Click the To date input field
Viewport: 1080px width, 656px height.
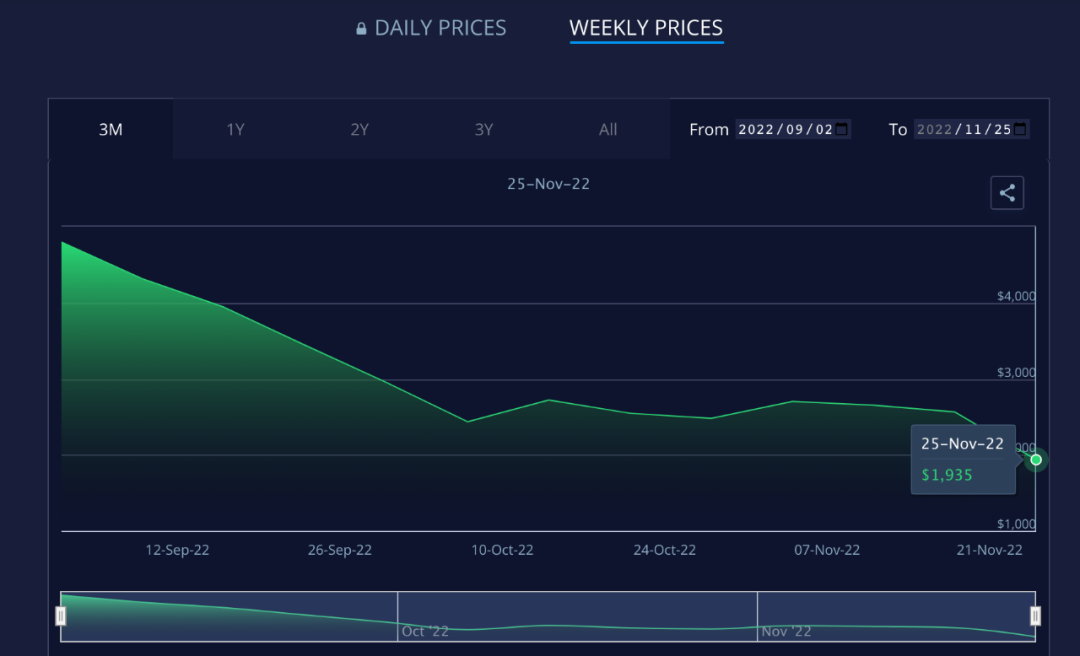pos(964,129)
